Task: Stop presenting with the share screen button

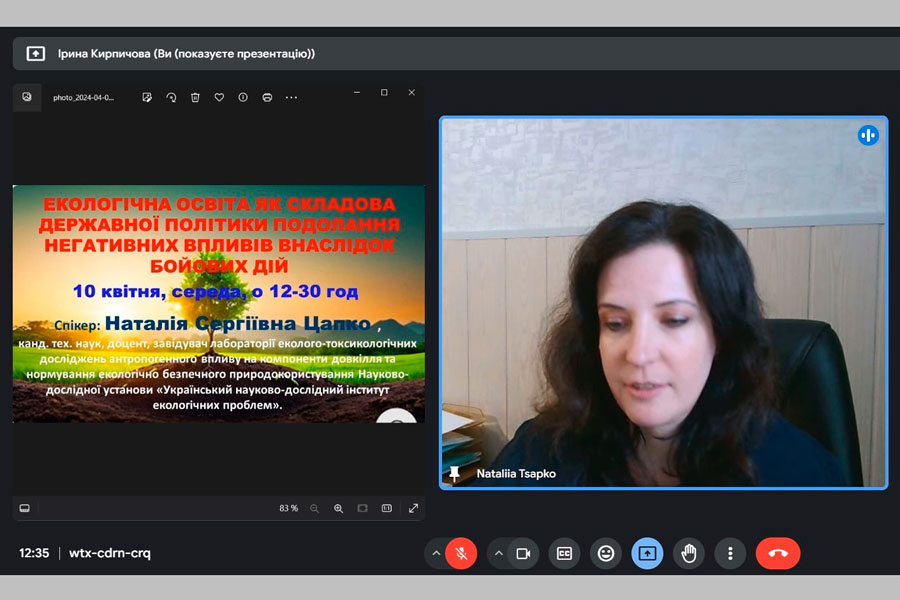Action: pyautogui.click(x=647, y=553)
